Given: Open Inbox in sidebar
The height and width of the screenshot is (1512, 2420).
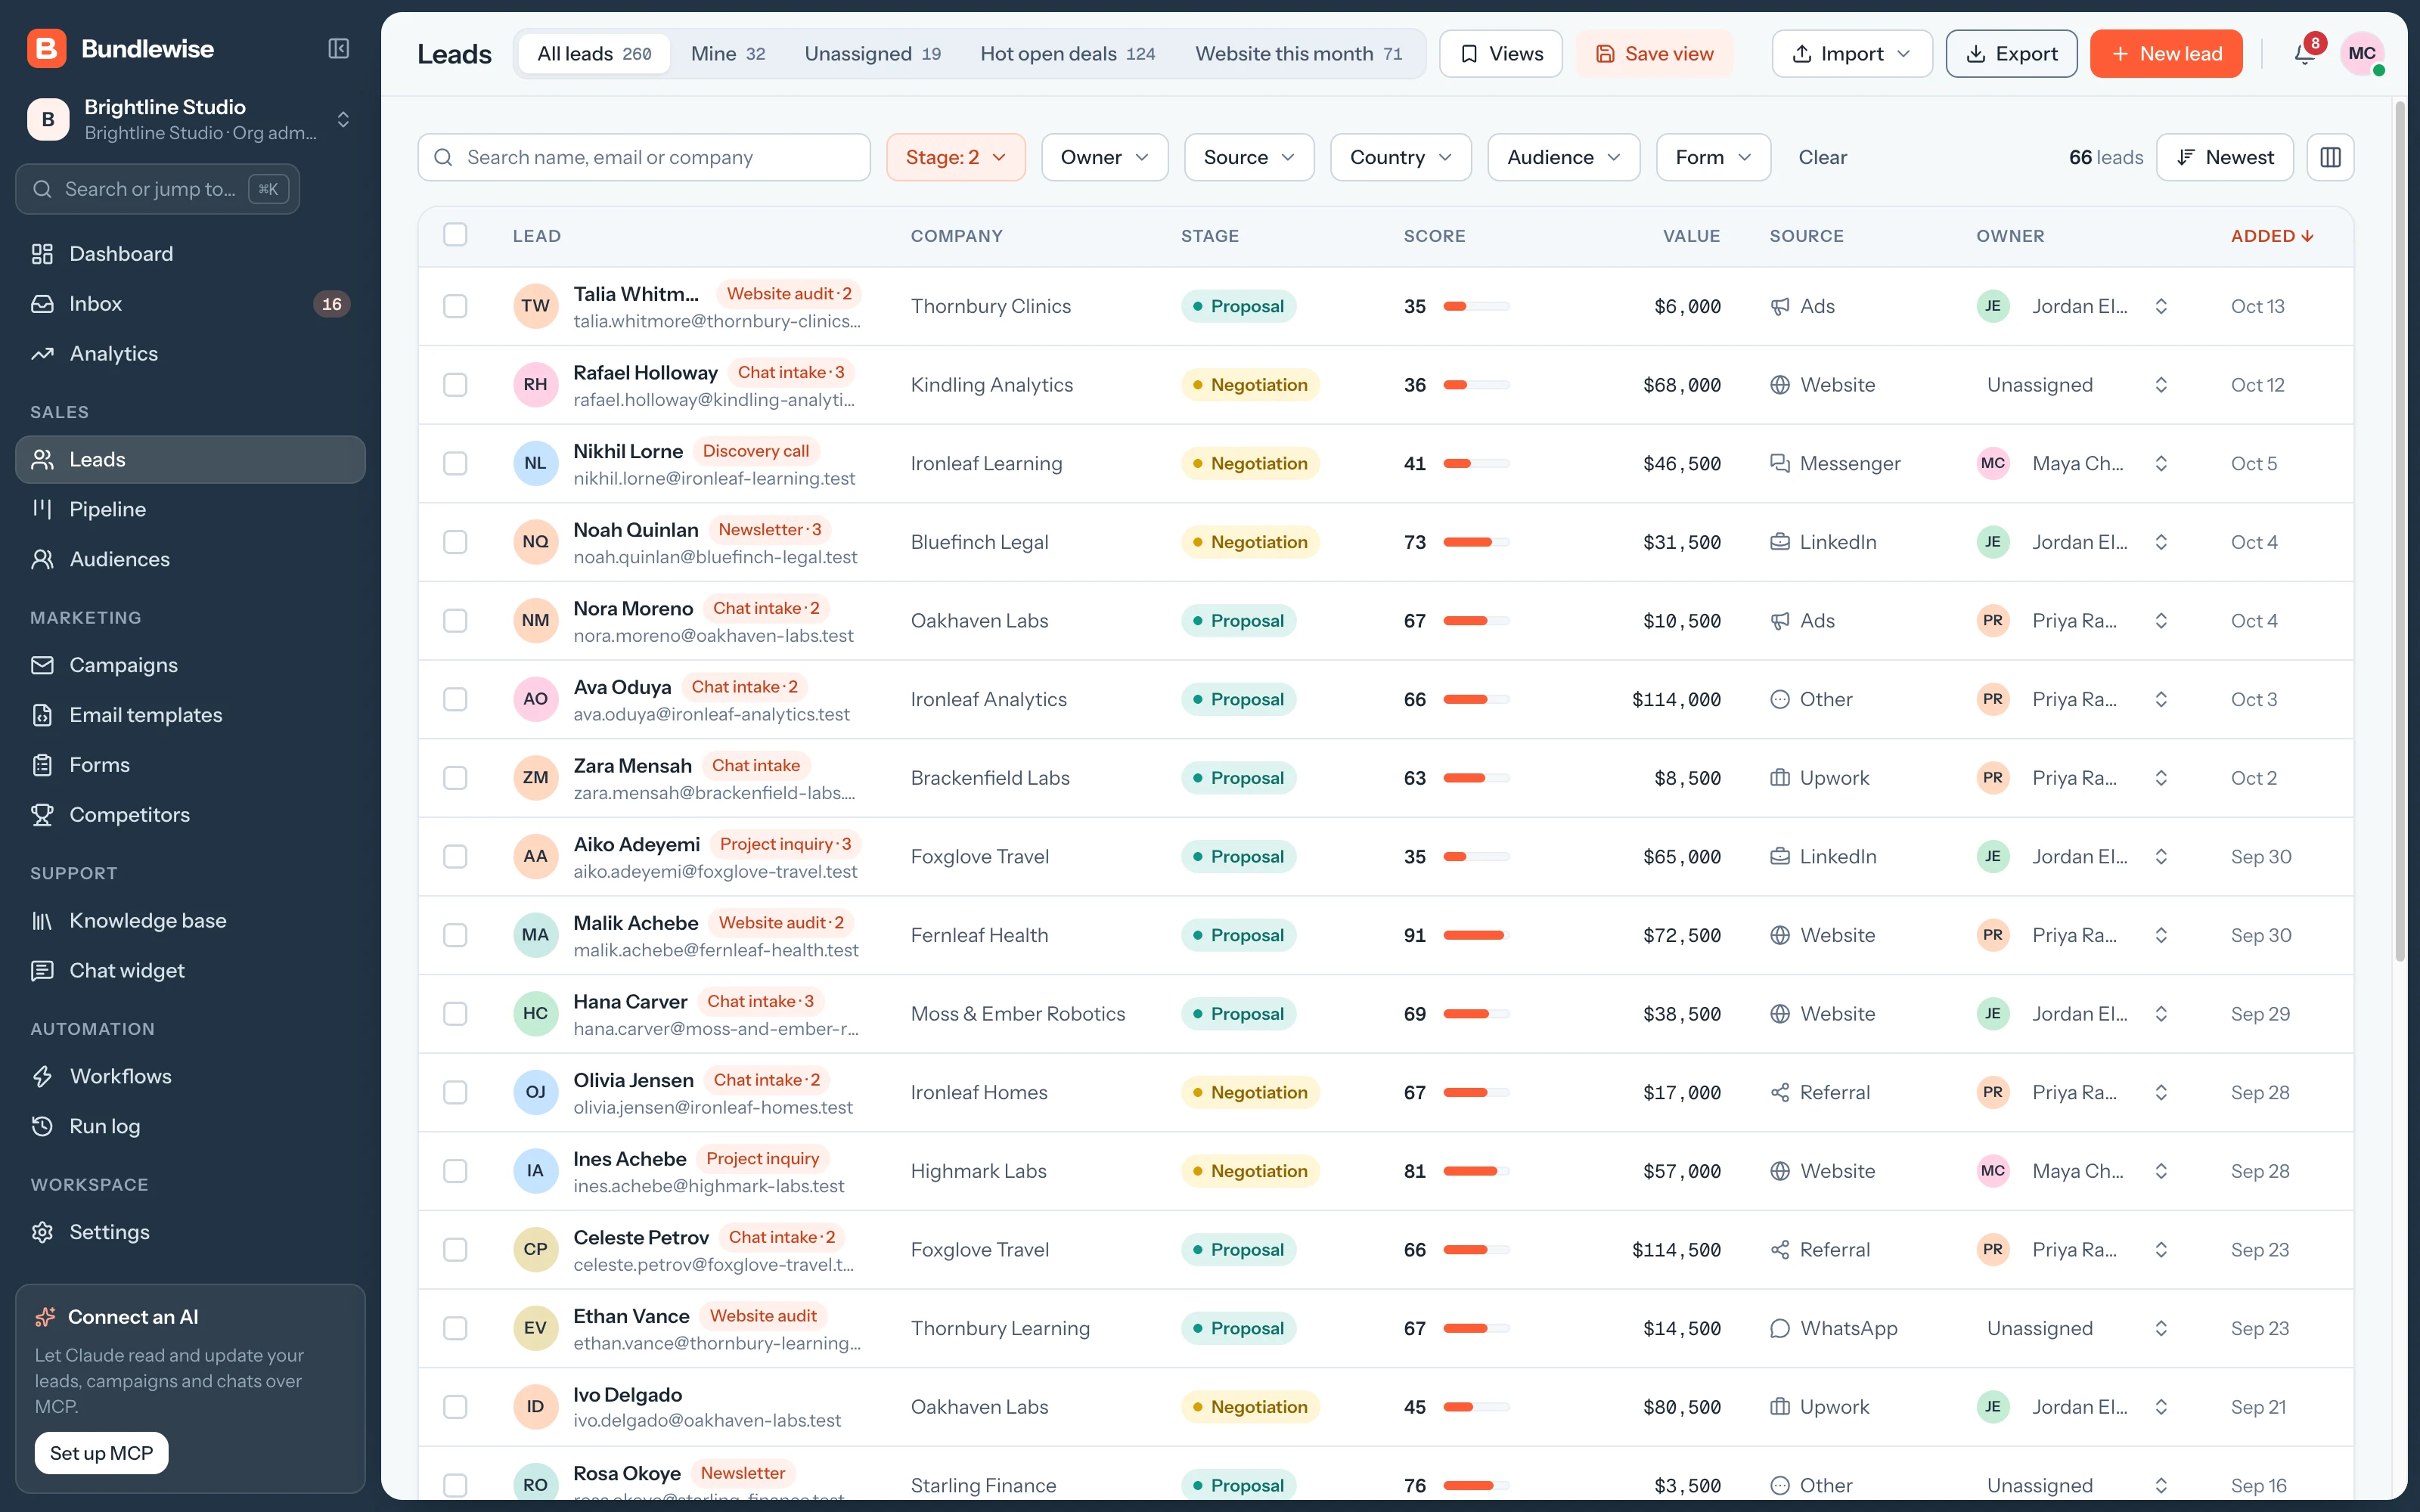Looking at the screenshot, I should click(190, 304).
